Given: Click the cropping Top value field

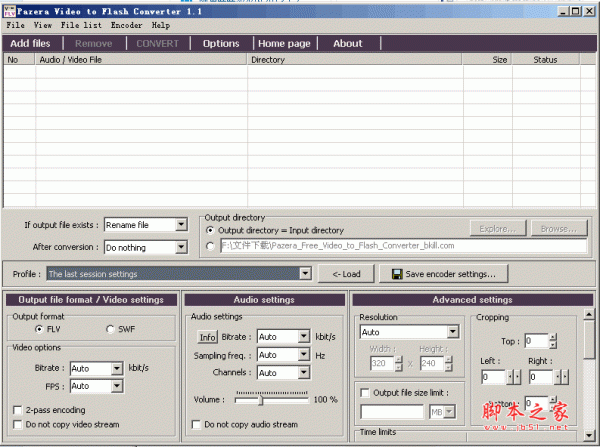Looking at the screenshot, I should (x=537, y=341).
